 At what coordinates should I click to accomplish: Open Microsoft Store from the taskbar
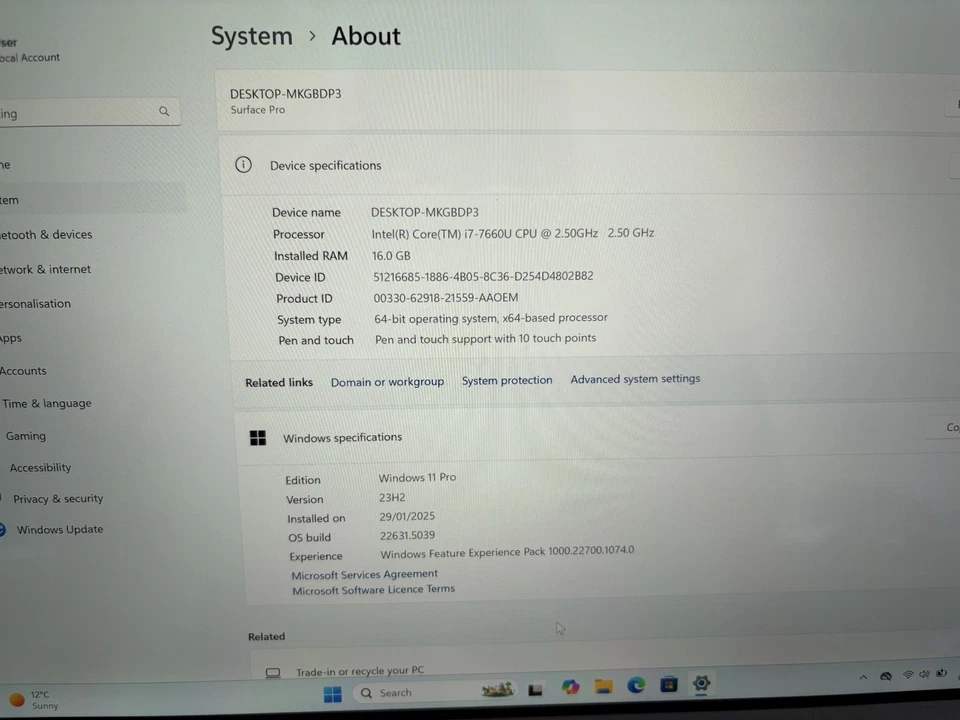click(668, 687)
